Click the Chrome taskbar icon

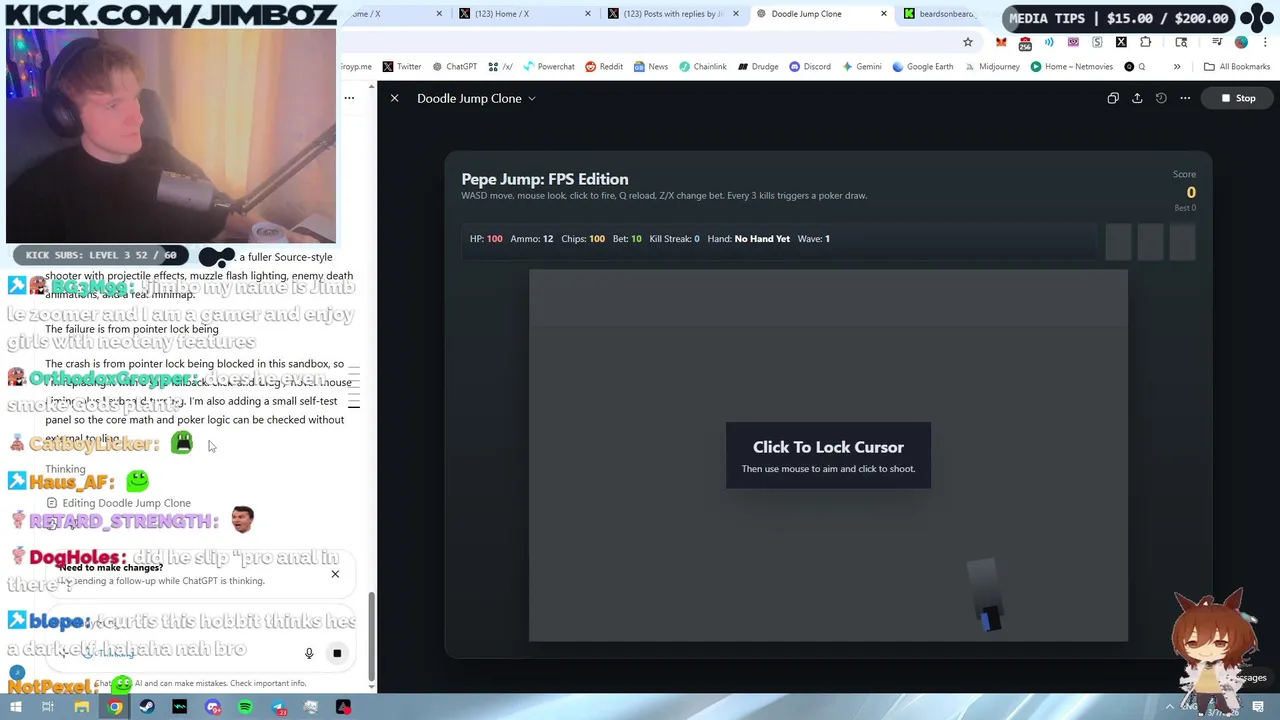tap(115, 707)
